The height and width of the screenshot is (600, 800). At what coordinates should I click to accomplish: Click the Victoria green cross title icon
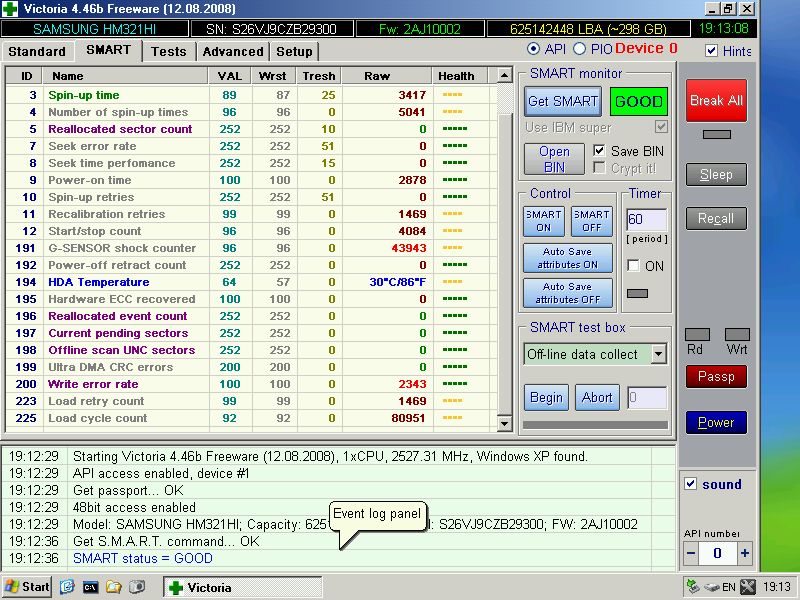pos(10,8)
